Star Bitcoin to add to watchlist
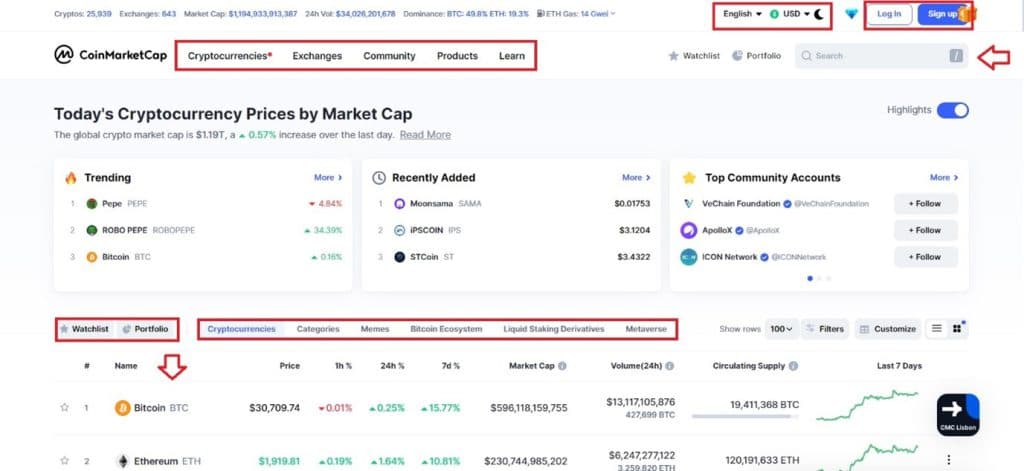The image size is (1024, 471). [x=64, y=408]
